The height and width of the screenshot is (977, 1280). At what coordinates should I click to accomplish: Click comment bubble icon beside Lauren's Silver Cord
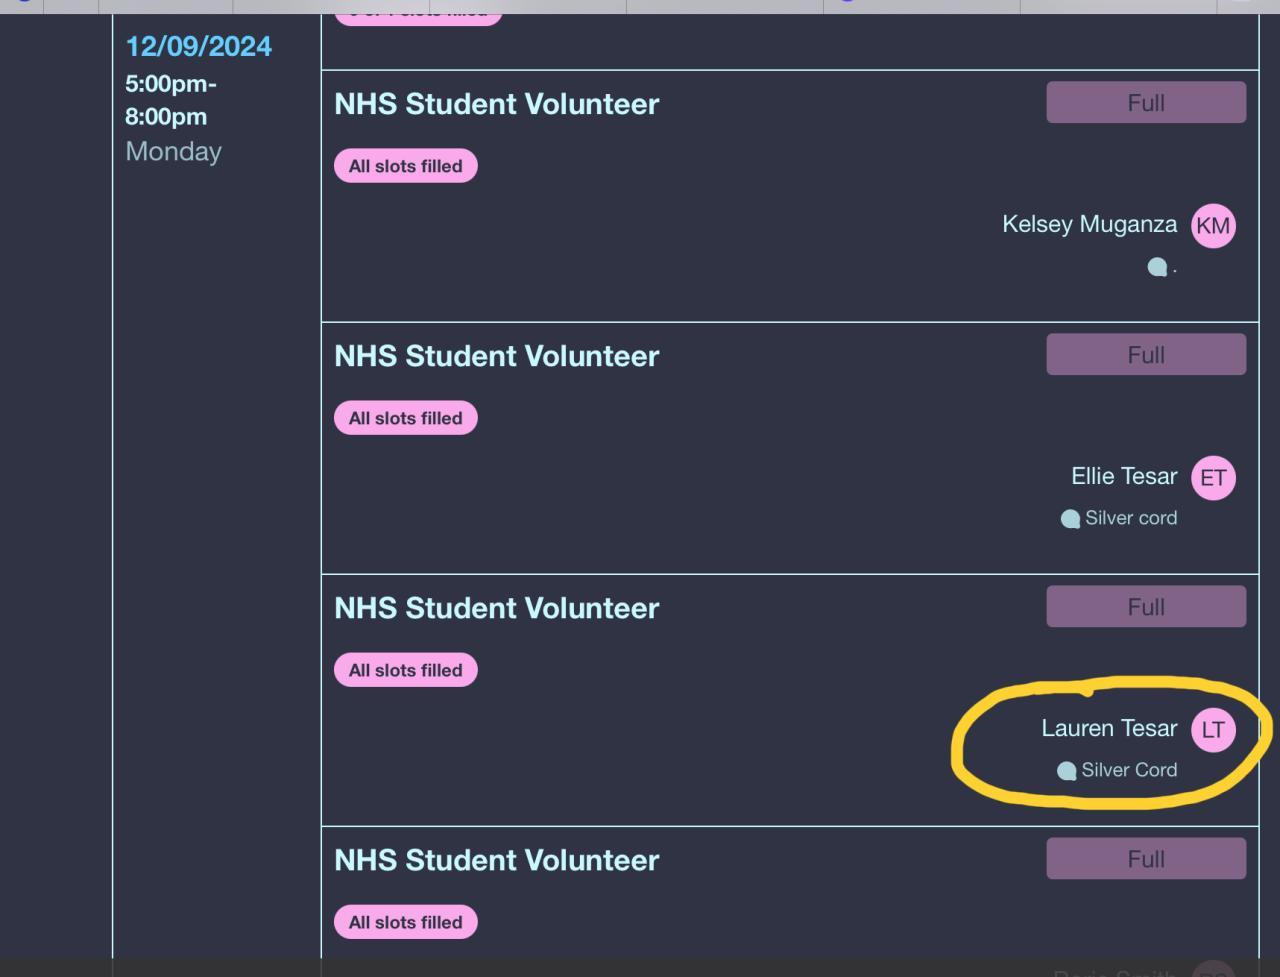tap(1066, 771)
